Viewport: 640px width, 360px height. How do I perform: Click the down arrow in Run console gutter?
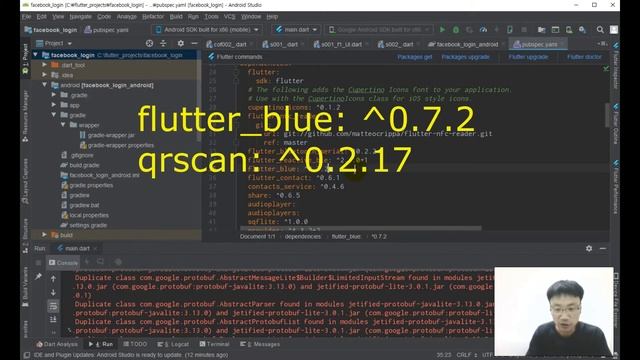53,292
